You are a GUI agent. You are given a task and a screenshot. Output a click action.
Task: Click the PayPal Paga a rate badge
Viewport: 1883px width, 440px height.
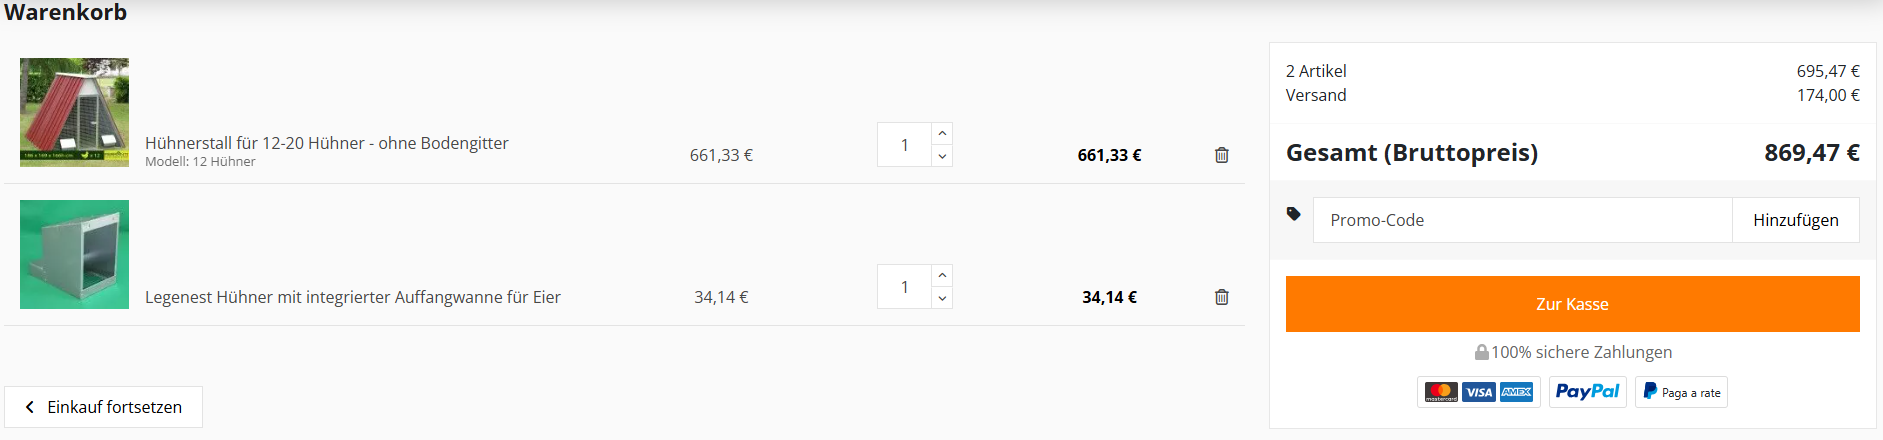click(1681, 392)
